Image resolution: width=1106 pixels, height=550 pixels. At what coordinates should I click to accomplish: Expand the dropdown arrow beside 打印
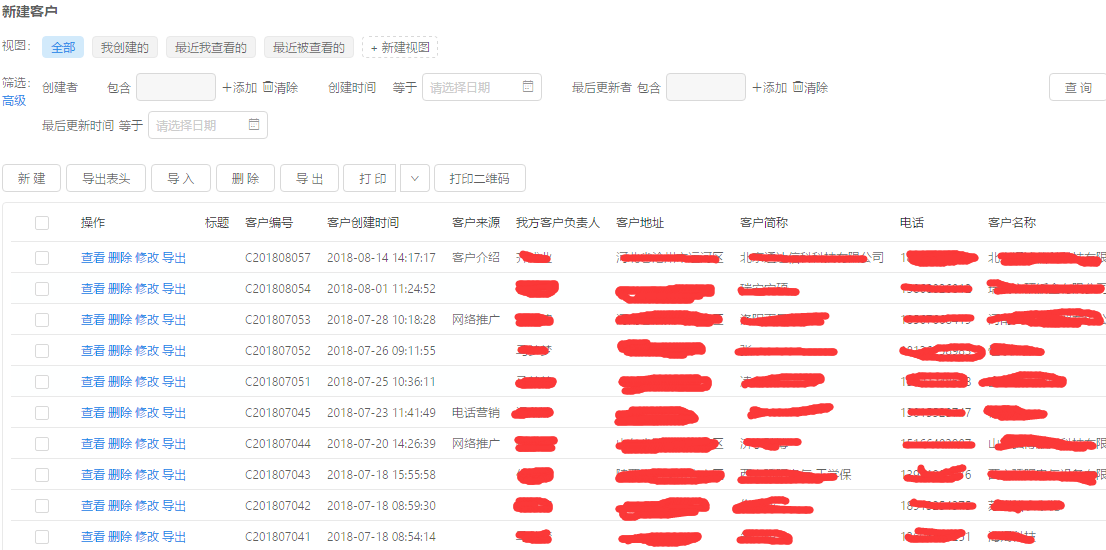click(415, 178)
